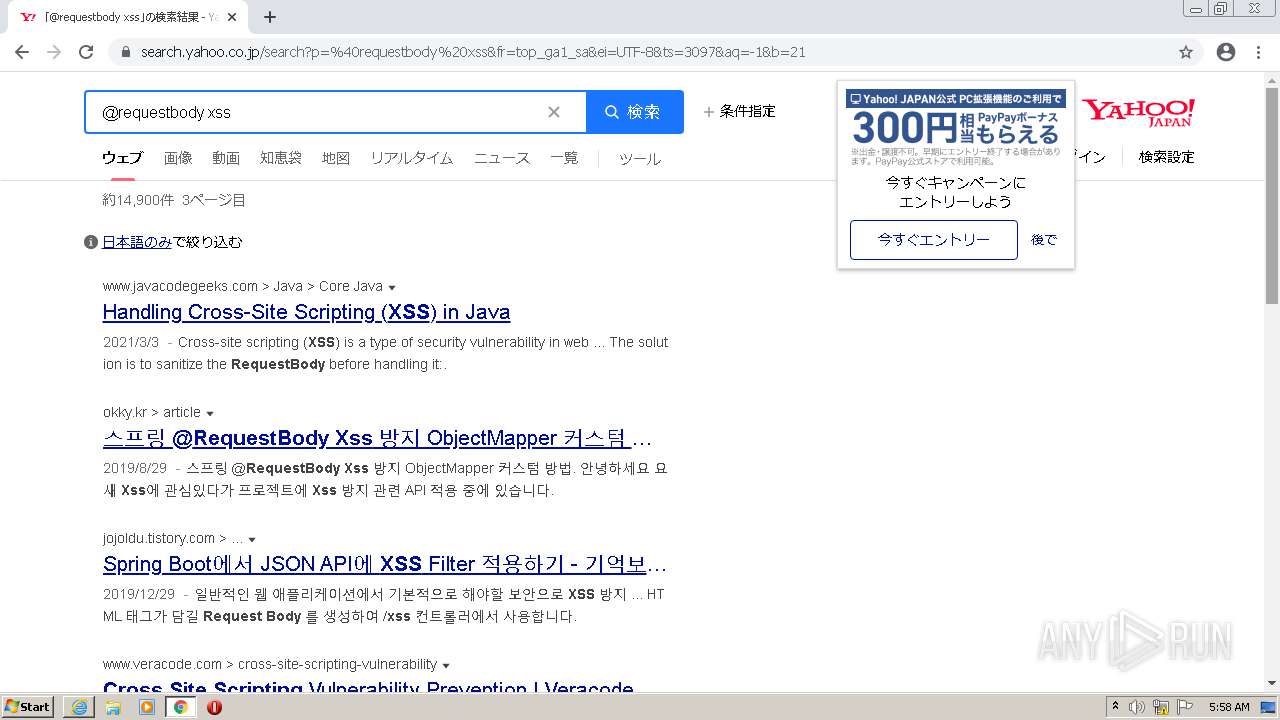Open Chrome profile avatar icon
Image resolution: width=1280 pixels, height=720 pixels.
click(1226, 52)
